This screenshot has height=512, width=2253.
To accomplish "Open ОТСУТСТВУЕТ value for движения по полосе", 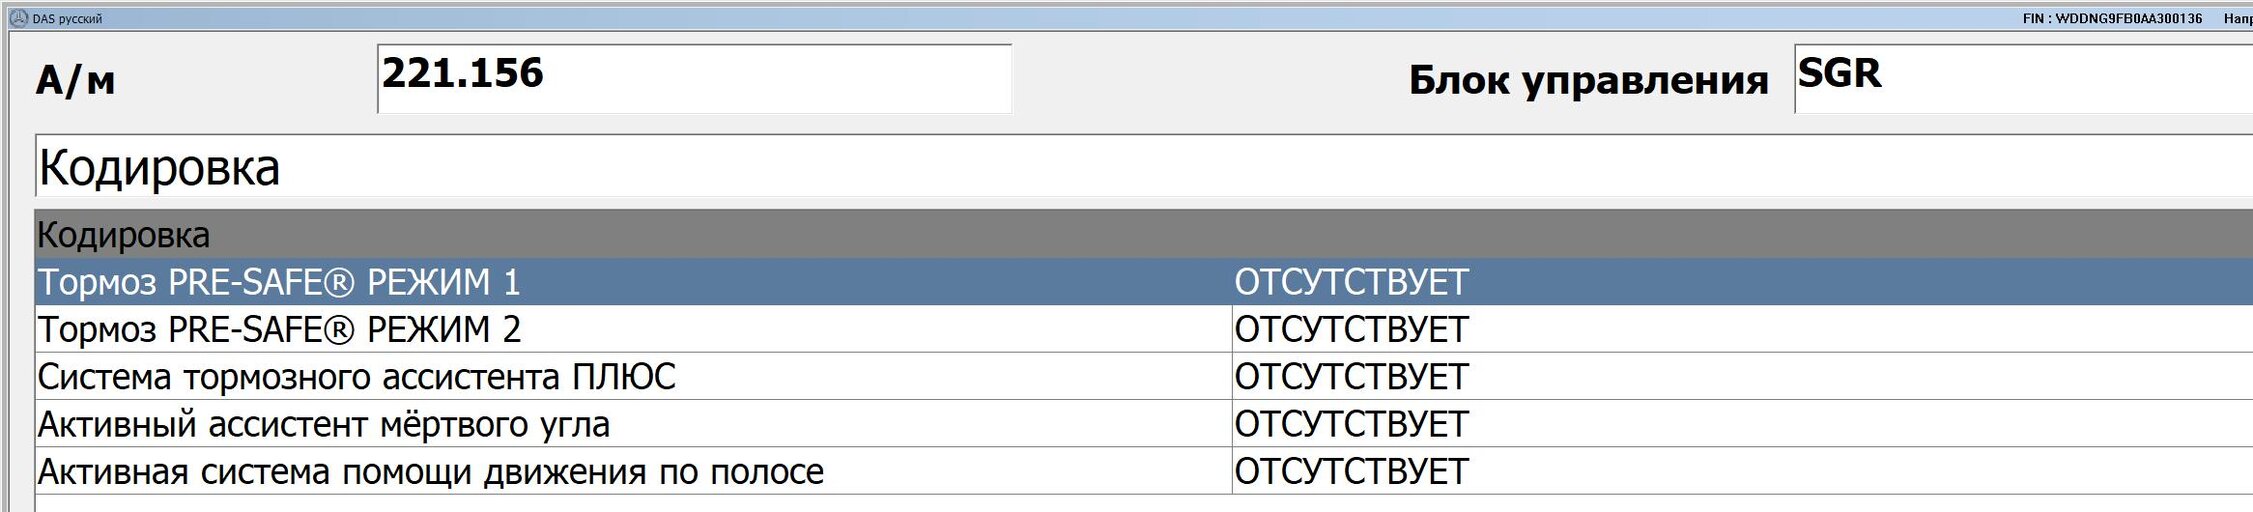I will pyautogui.click(x=1351, y=471).
